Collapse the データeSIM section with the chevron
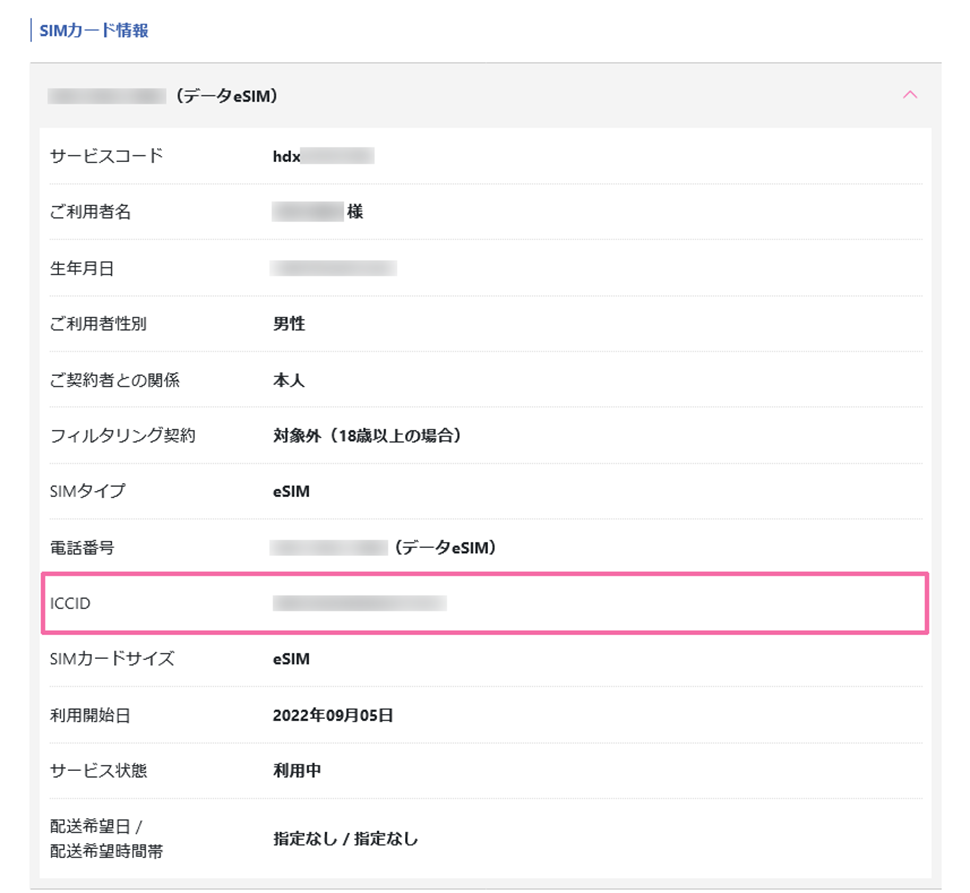 (x=909, y=96)
